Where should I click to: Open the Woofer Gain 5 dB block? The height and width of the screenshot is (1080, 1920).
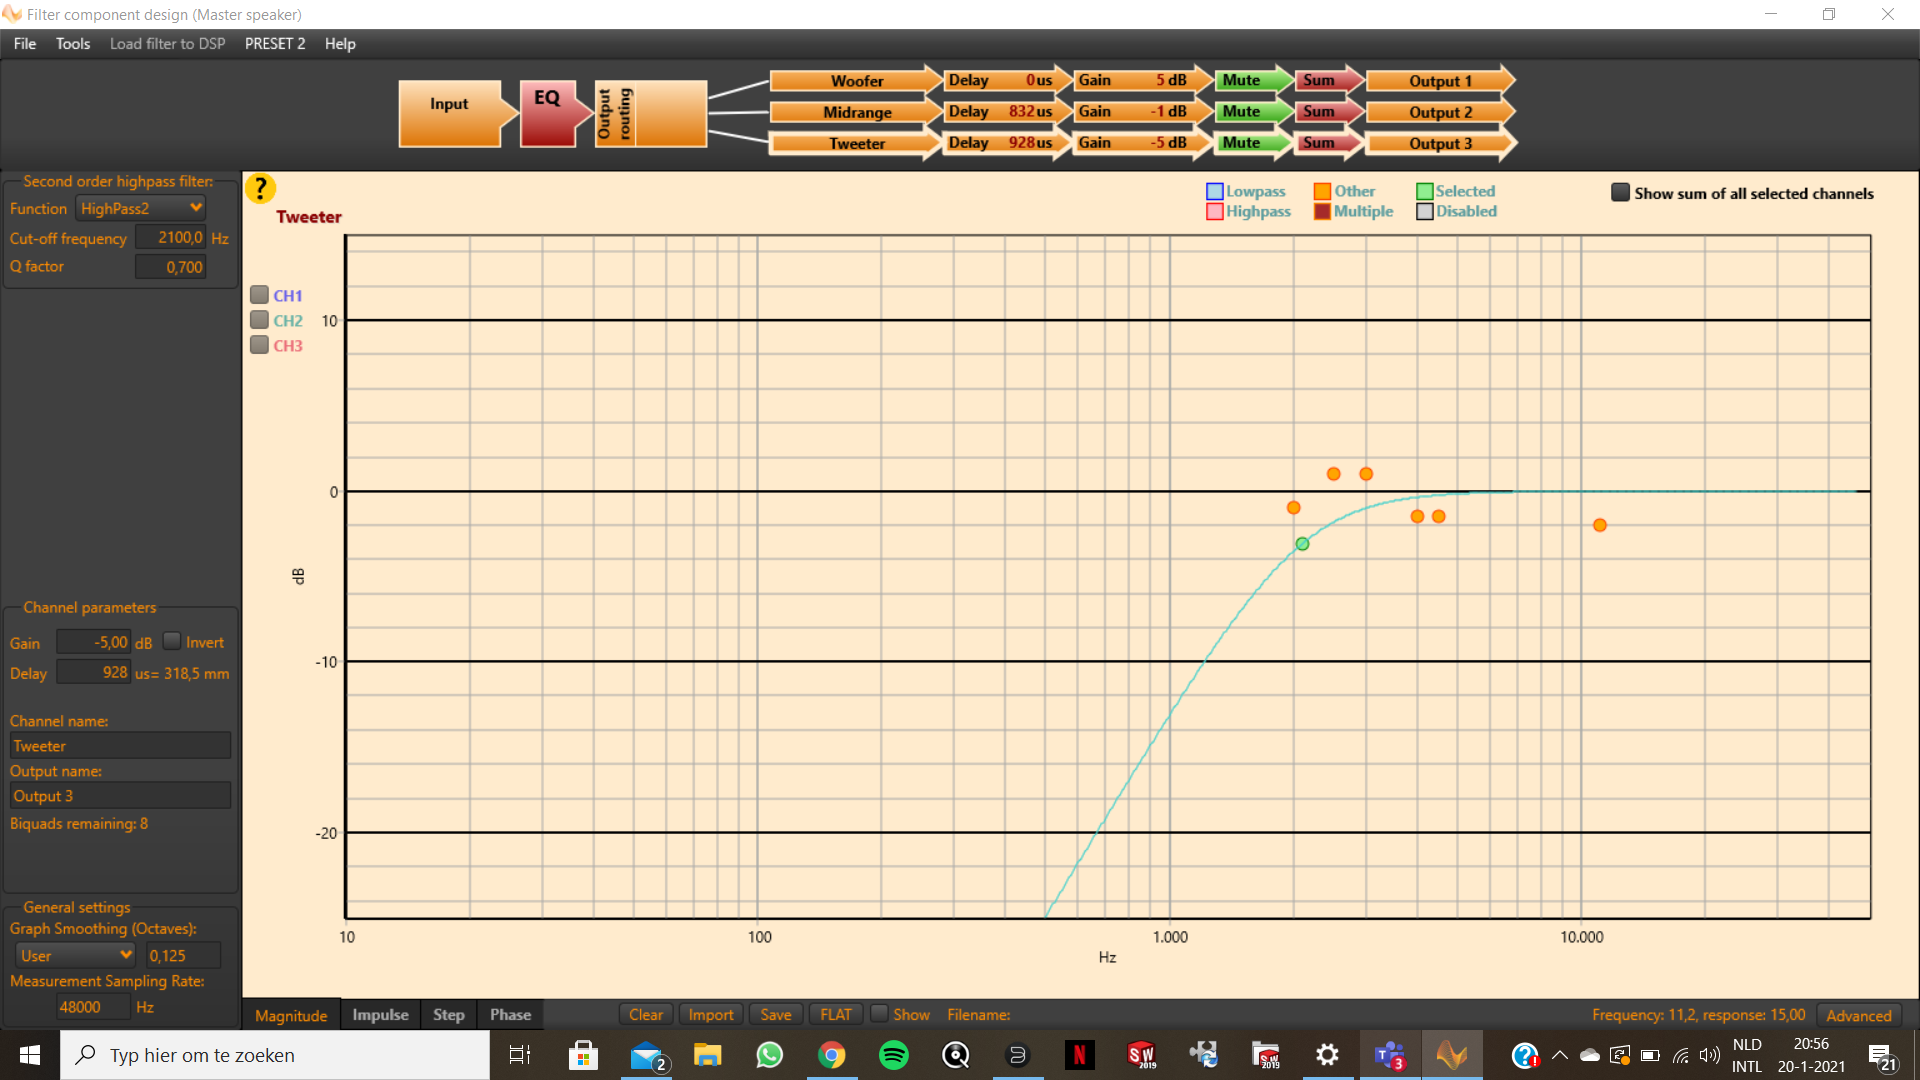pos(1142,81)
